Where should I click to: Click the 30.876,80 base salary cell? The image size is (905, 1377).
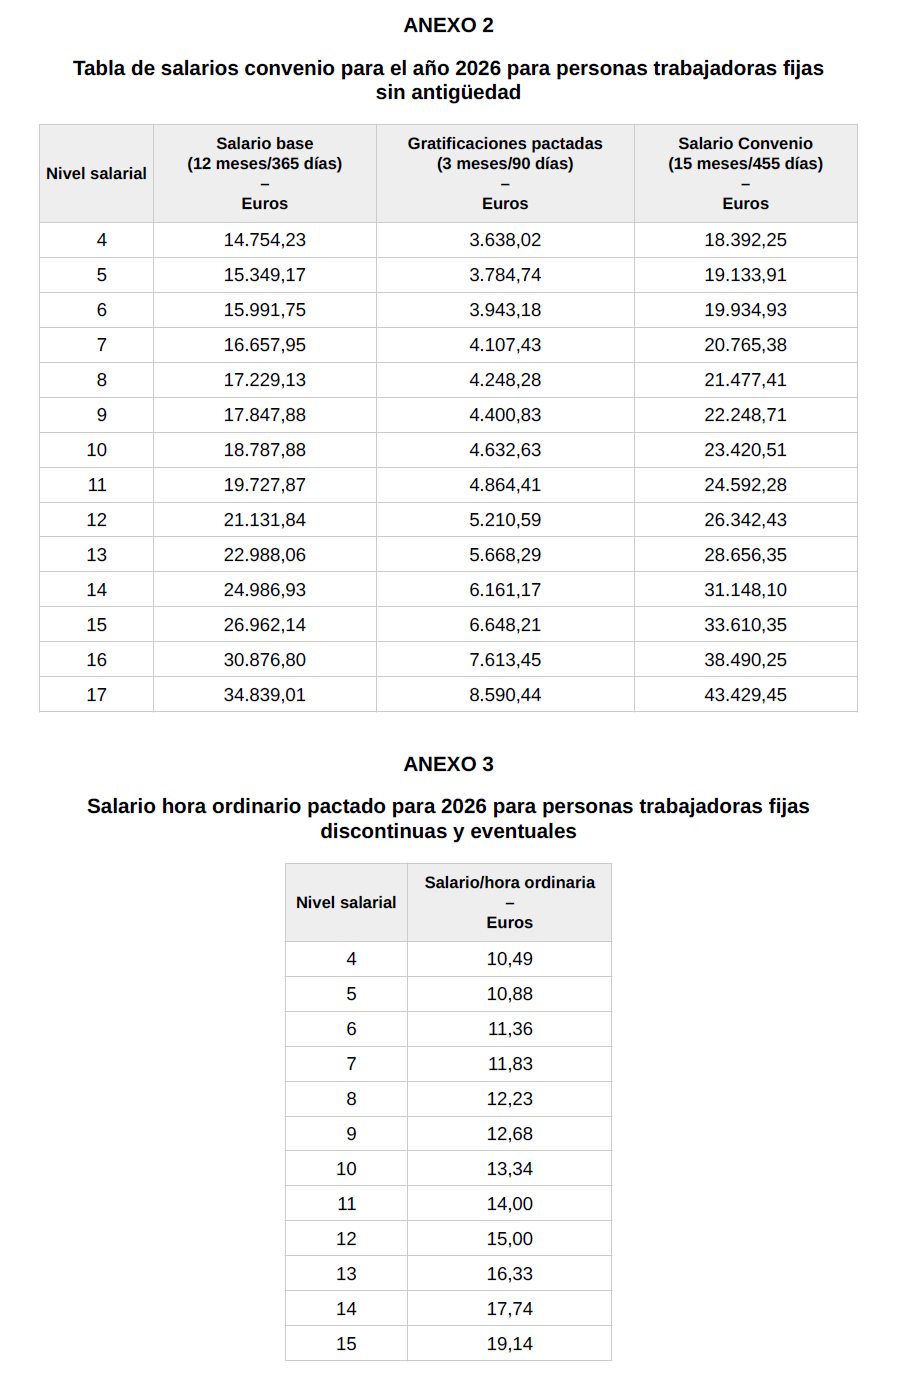(264, 660)
